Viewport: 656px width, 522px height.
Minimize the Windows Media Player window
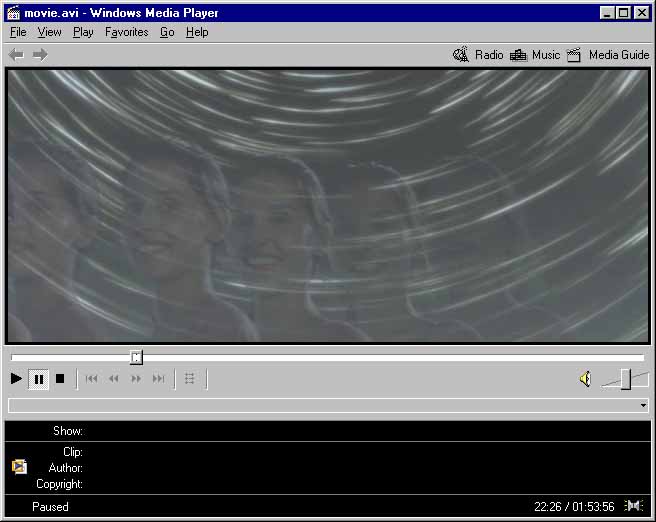coord(606,13)
